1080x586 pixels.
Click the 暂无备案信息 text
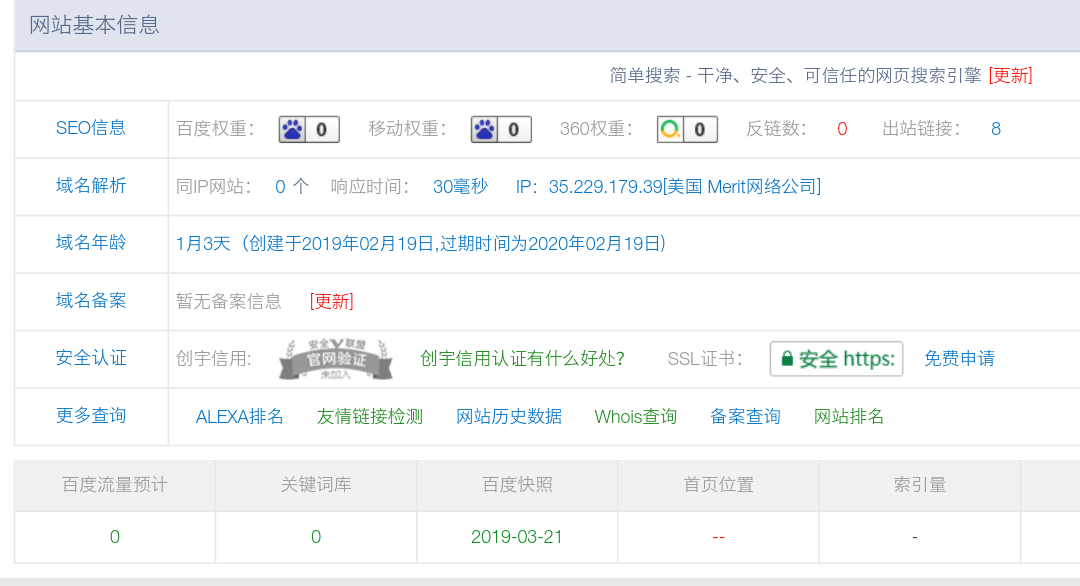229,302
